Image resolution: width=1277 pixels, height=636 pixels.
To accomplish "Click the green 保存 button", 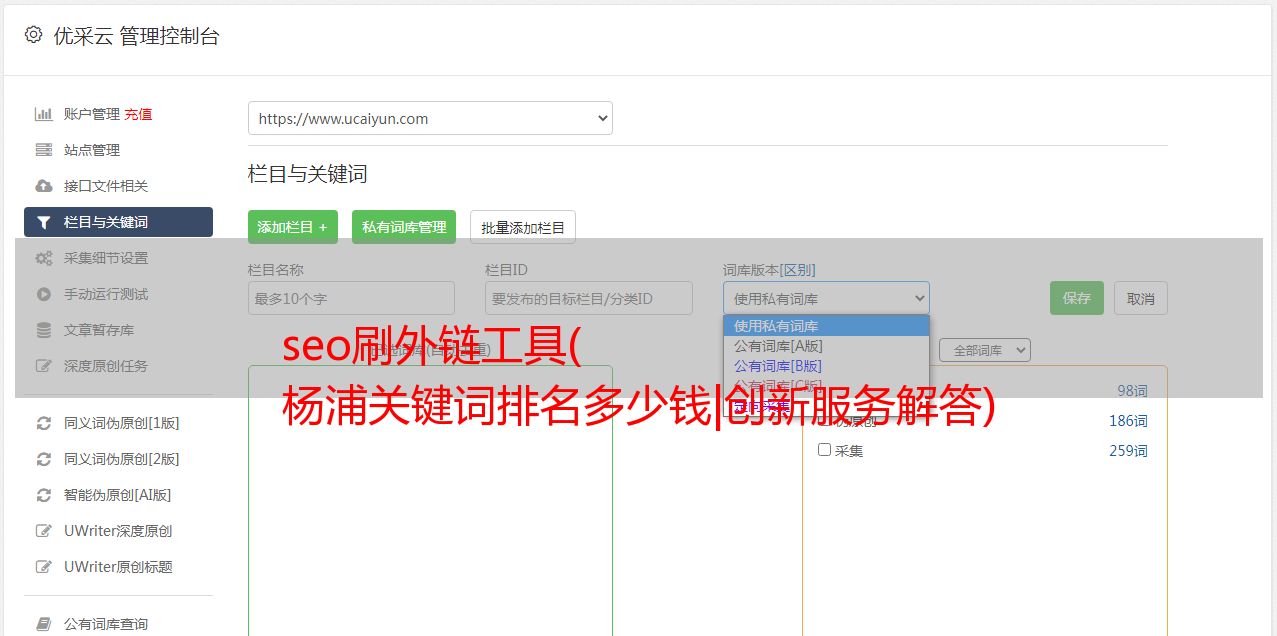I will pyautogui.click(x=1077, y=298).
